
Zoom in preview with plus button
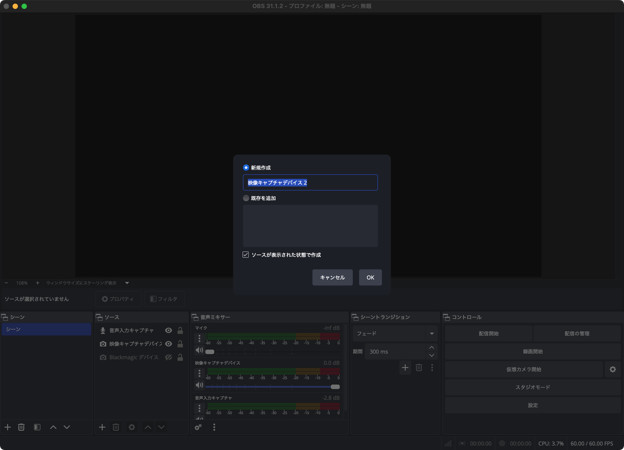point(37,283)
